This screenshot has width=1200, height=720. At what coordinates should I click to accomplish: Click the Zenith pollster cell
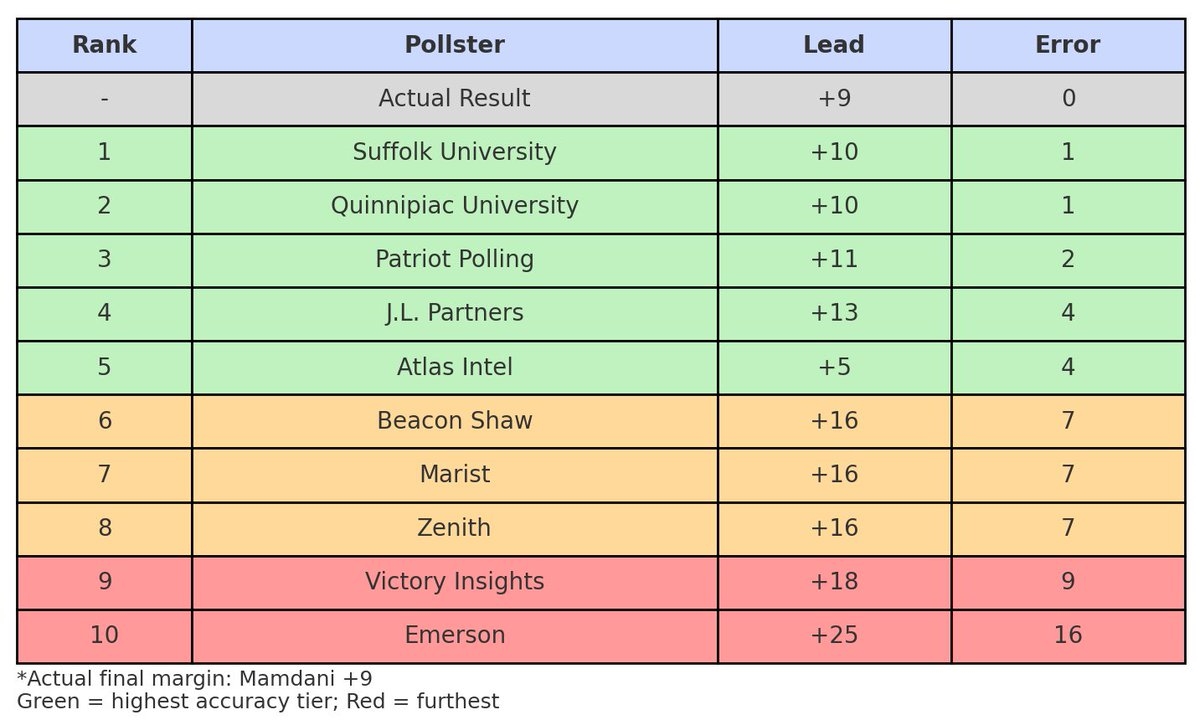[454, 528]
